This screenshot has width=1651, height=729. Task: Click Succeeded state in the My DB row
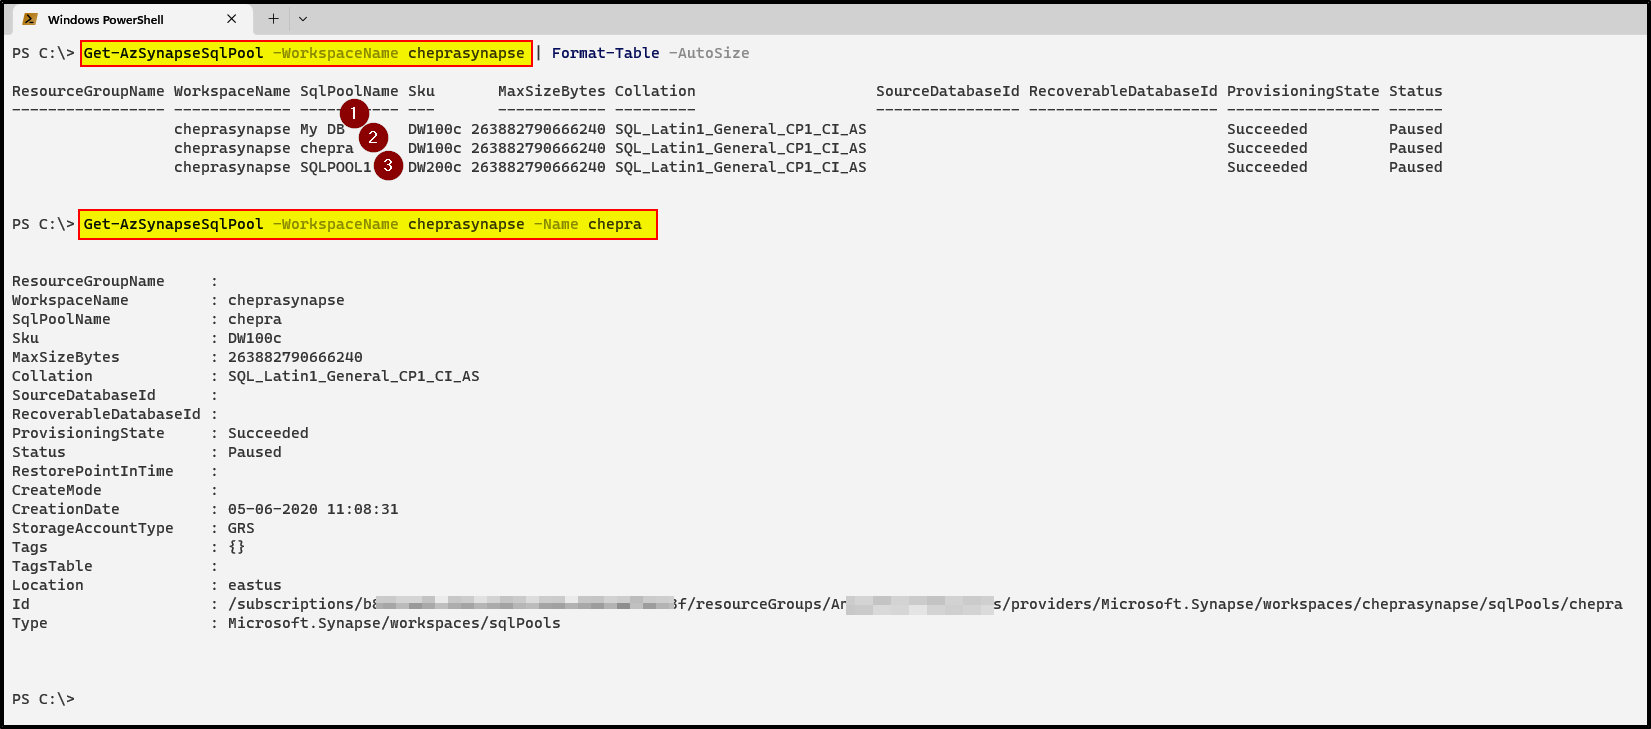coord(1267,129)
